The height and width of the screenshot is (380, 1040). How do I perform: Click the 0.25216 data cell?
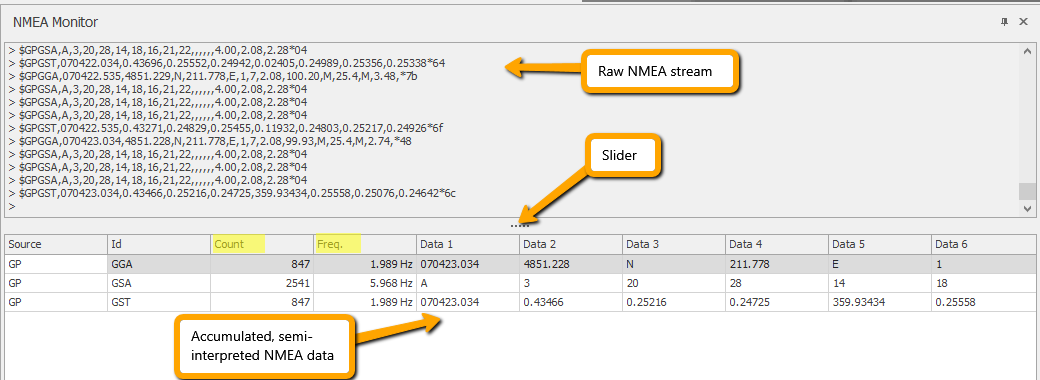[674, 302]
